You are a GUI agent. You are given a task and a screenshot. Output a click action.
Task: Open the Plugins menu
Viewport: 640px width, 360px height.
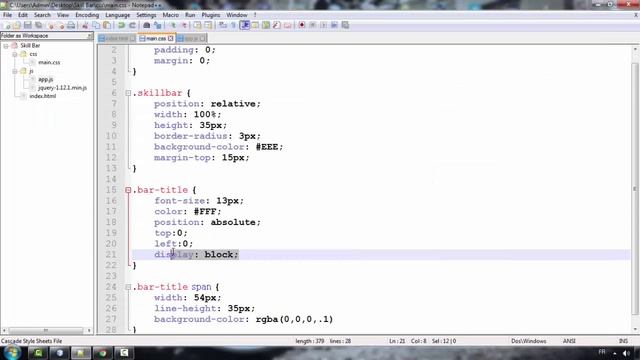(x=211, y=15)
